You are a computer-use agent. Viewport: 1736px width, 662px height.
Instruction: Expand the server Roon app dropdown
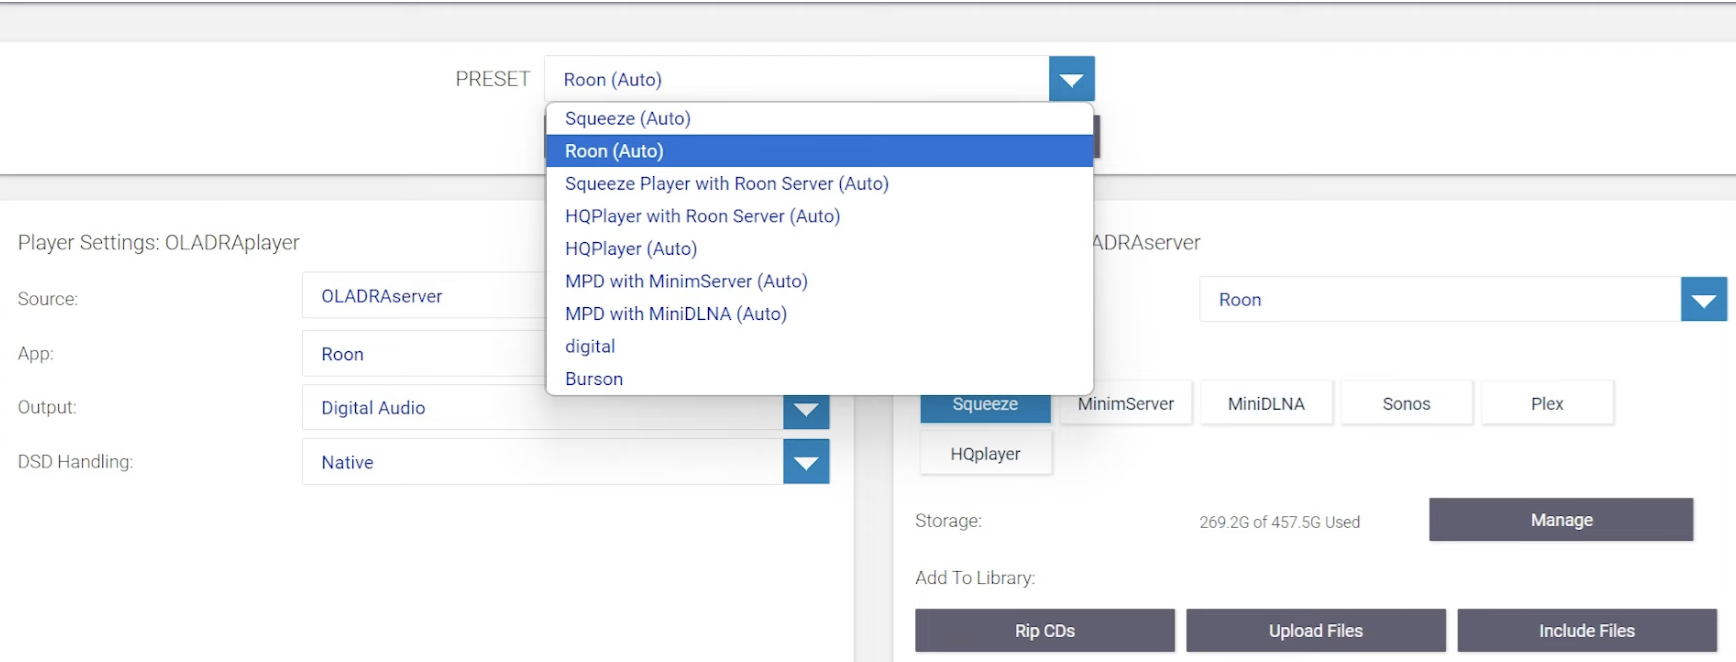[x=1703, y=300]
